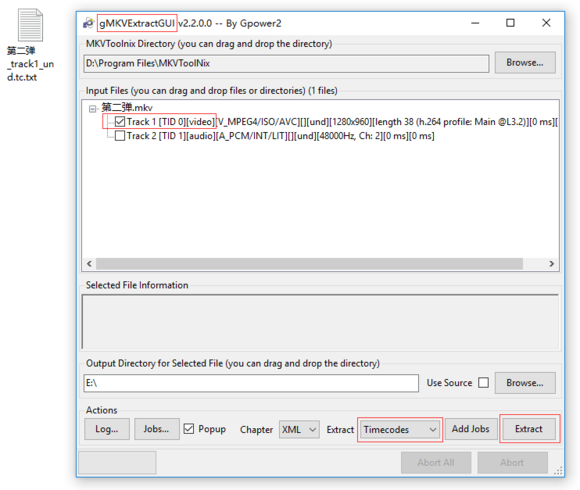Close the gMKVExtractGUI window
This screenshot has height=490, width=580.
(x=546, y=23)
